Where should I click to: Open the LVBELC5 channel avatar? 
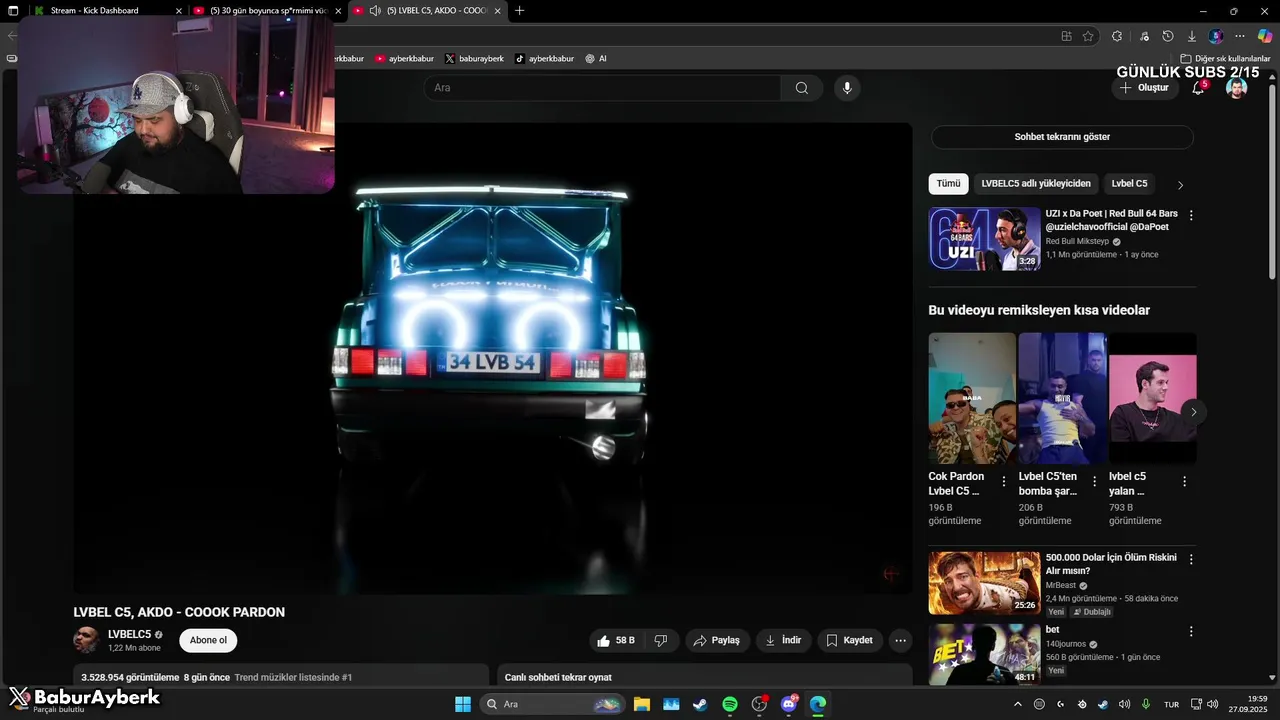click(86, 640)
